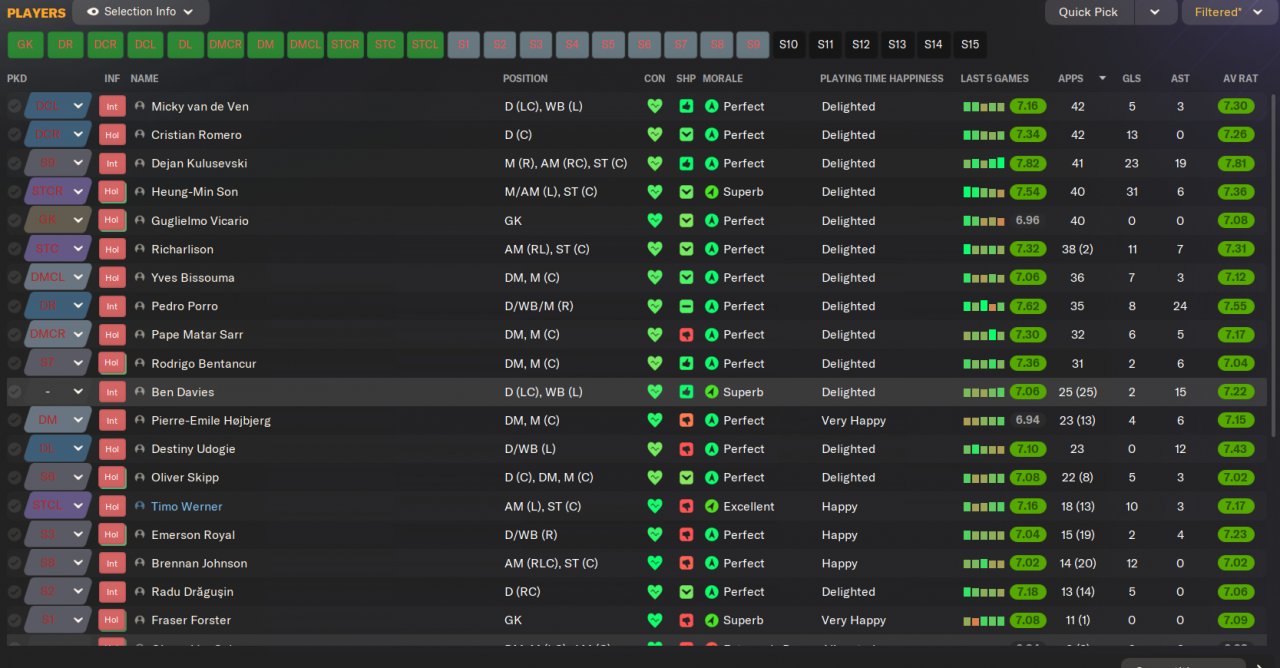The height and width of the screenshot is (668, 1280).
Task: Toggle the picked checkmark for Cristian Romero
Action: tap(14, 135)
